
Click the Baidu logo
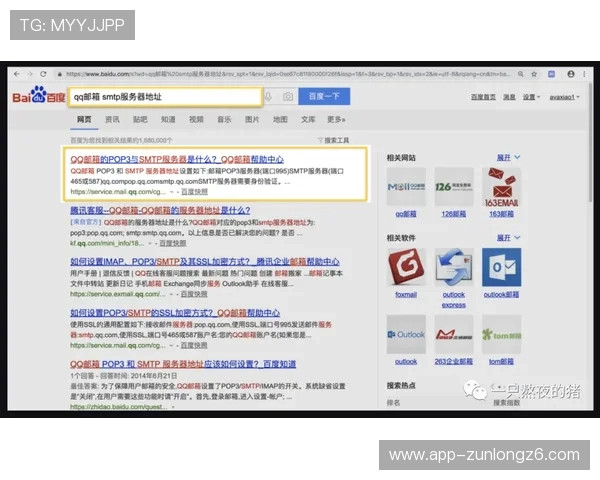tap(39, 95)
